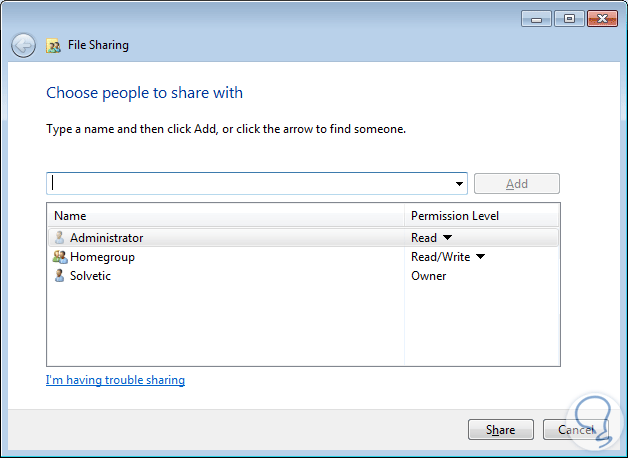Focus the name text input field
Viewport: 628px width, 458px height.
point(250,184)
